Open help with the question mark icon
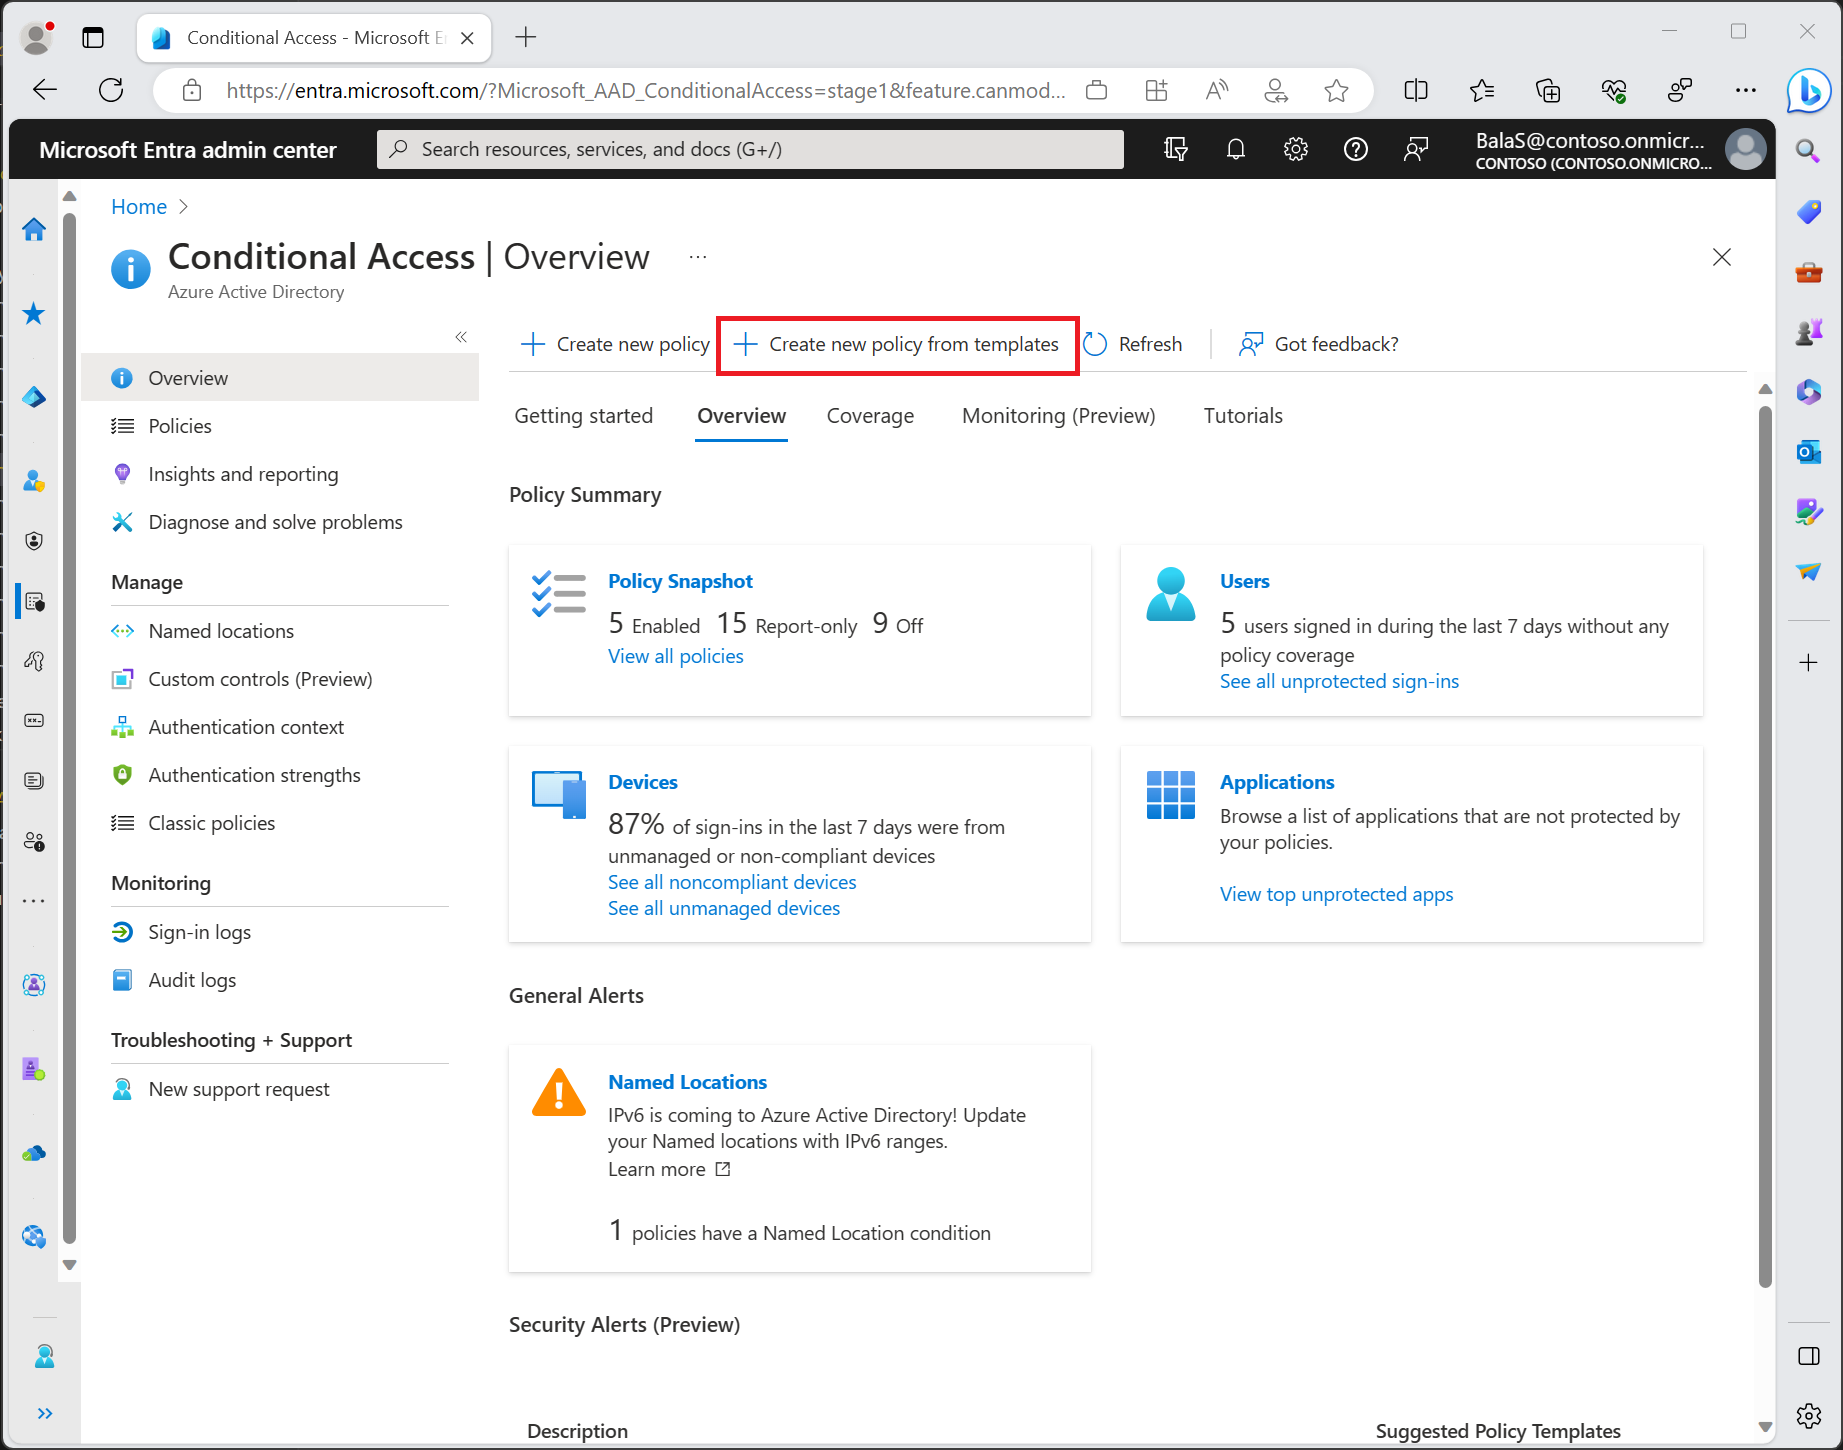 coord(1356,148)
